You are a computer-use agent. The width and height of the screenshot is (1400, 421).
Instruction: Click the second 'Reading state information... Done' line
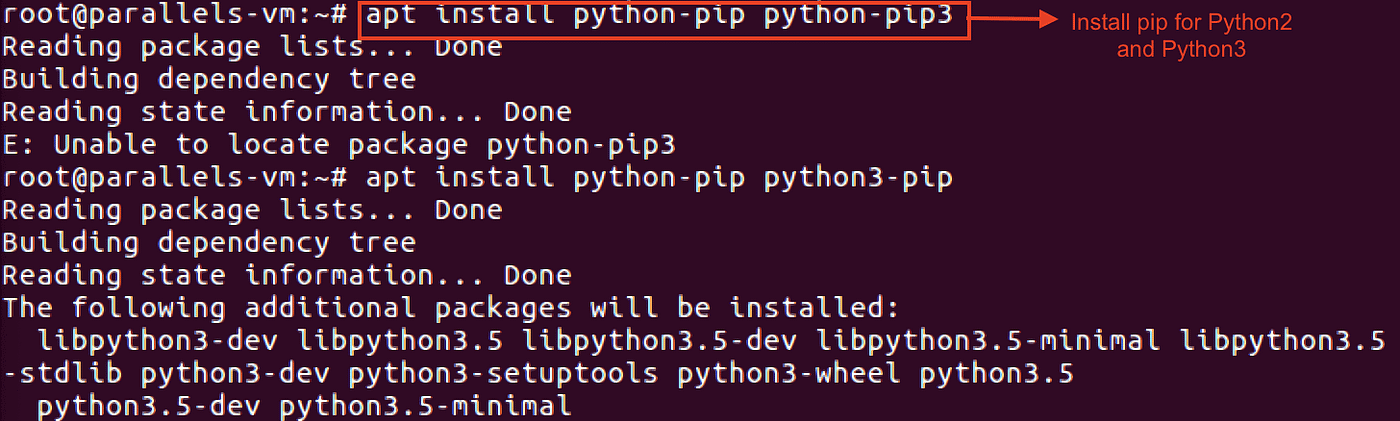point(286,275)
